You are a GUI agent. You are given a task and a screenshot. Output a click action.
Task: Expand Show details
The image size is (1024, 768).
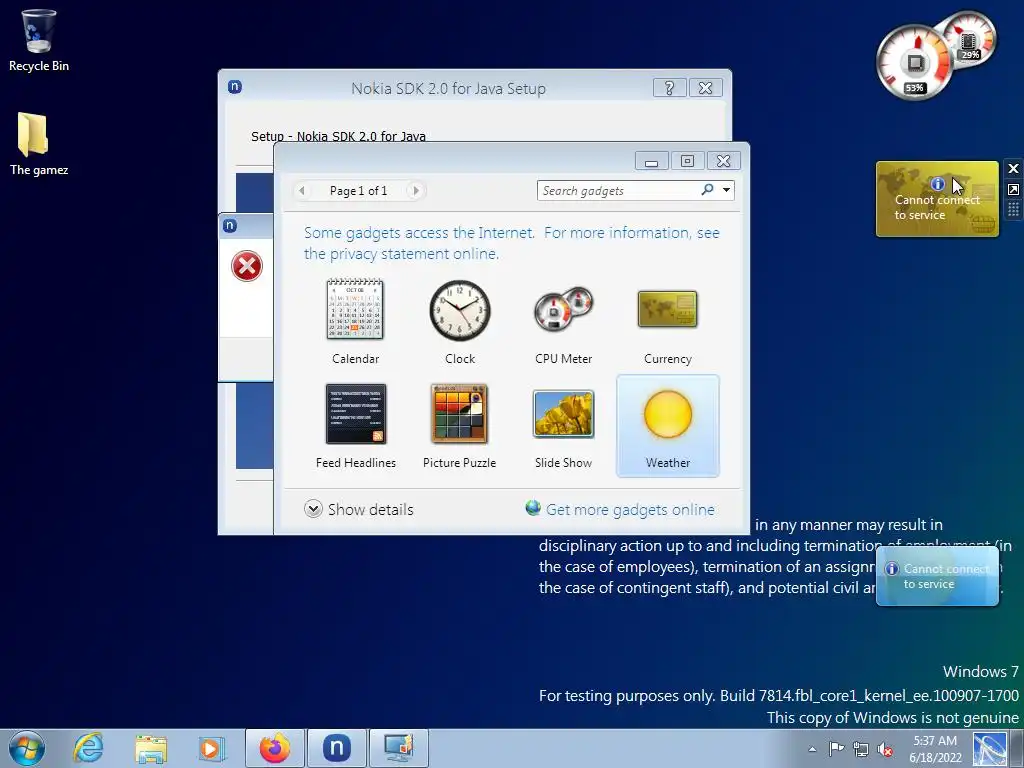tap(359, 509)
